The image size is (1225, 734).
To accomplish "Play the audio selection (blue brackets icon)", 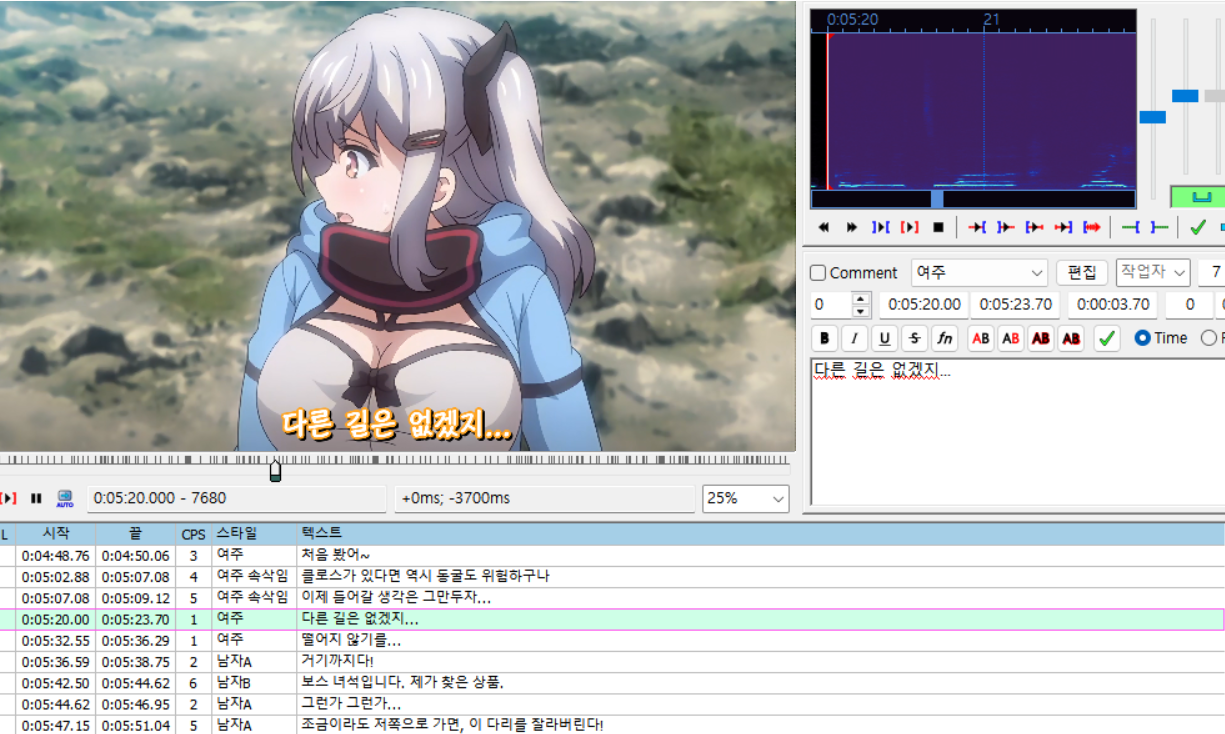I will click(881, 227).
